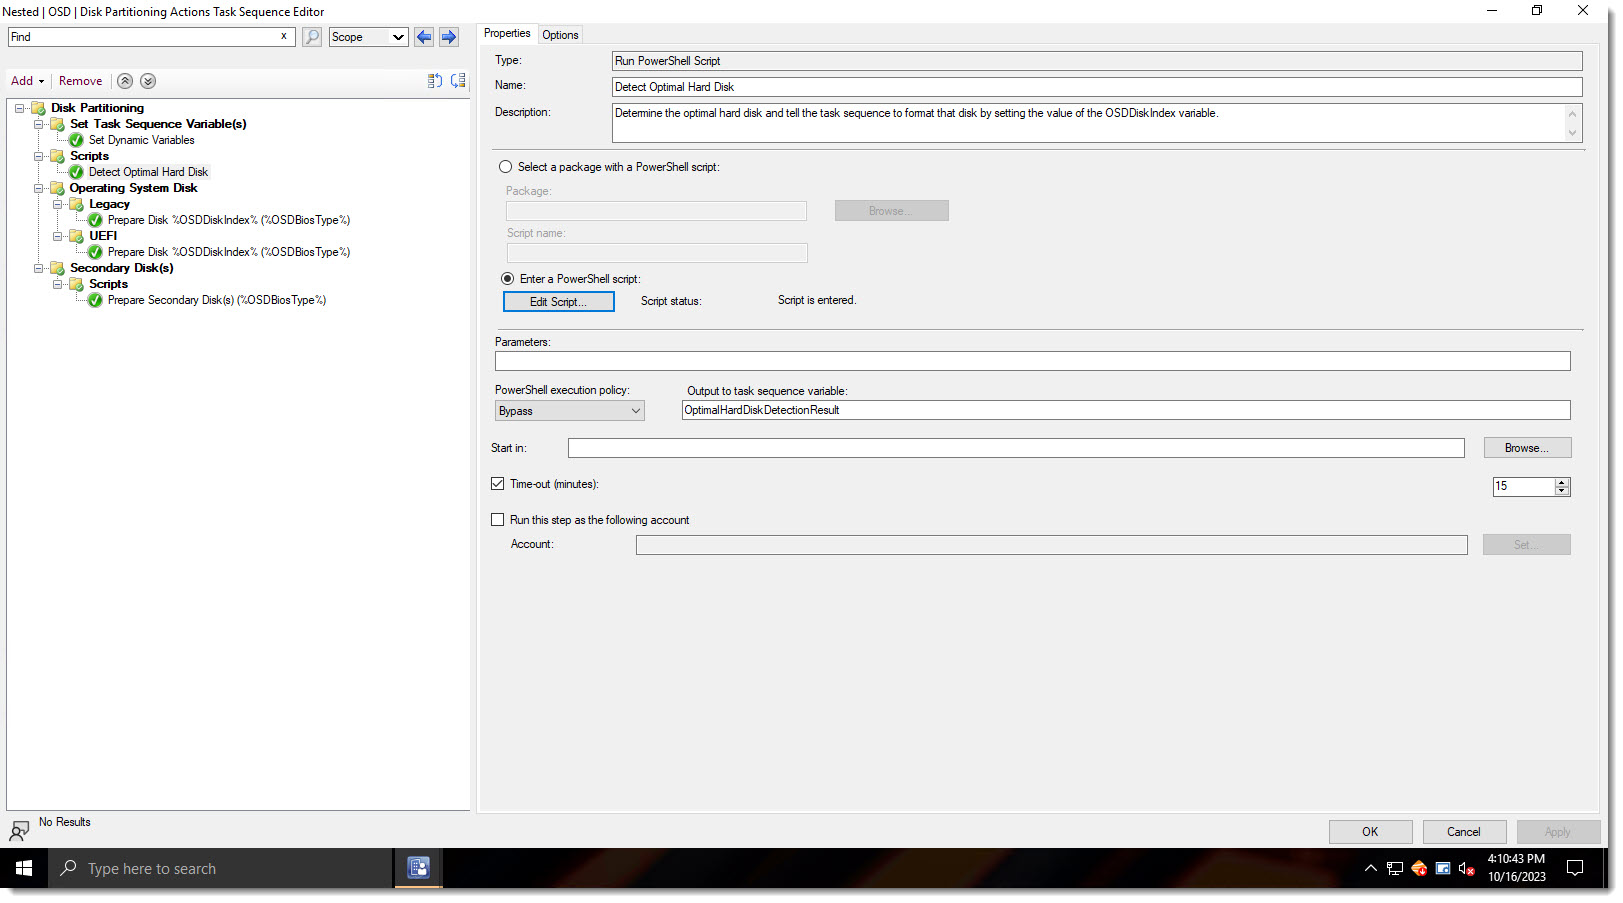Show hidden system tray icons
Screen dimensions: 1623x903
pos(1371,868)
